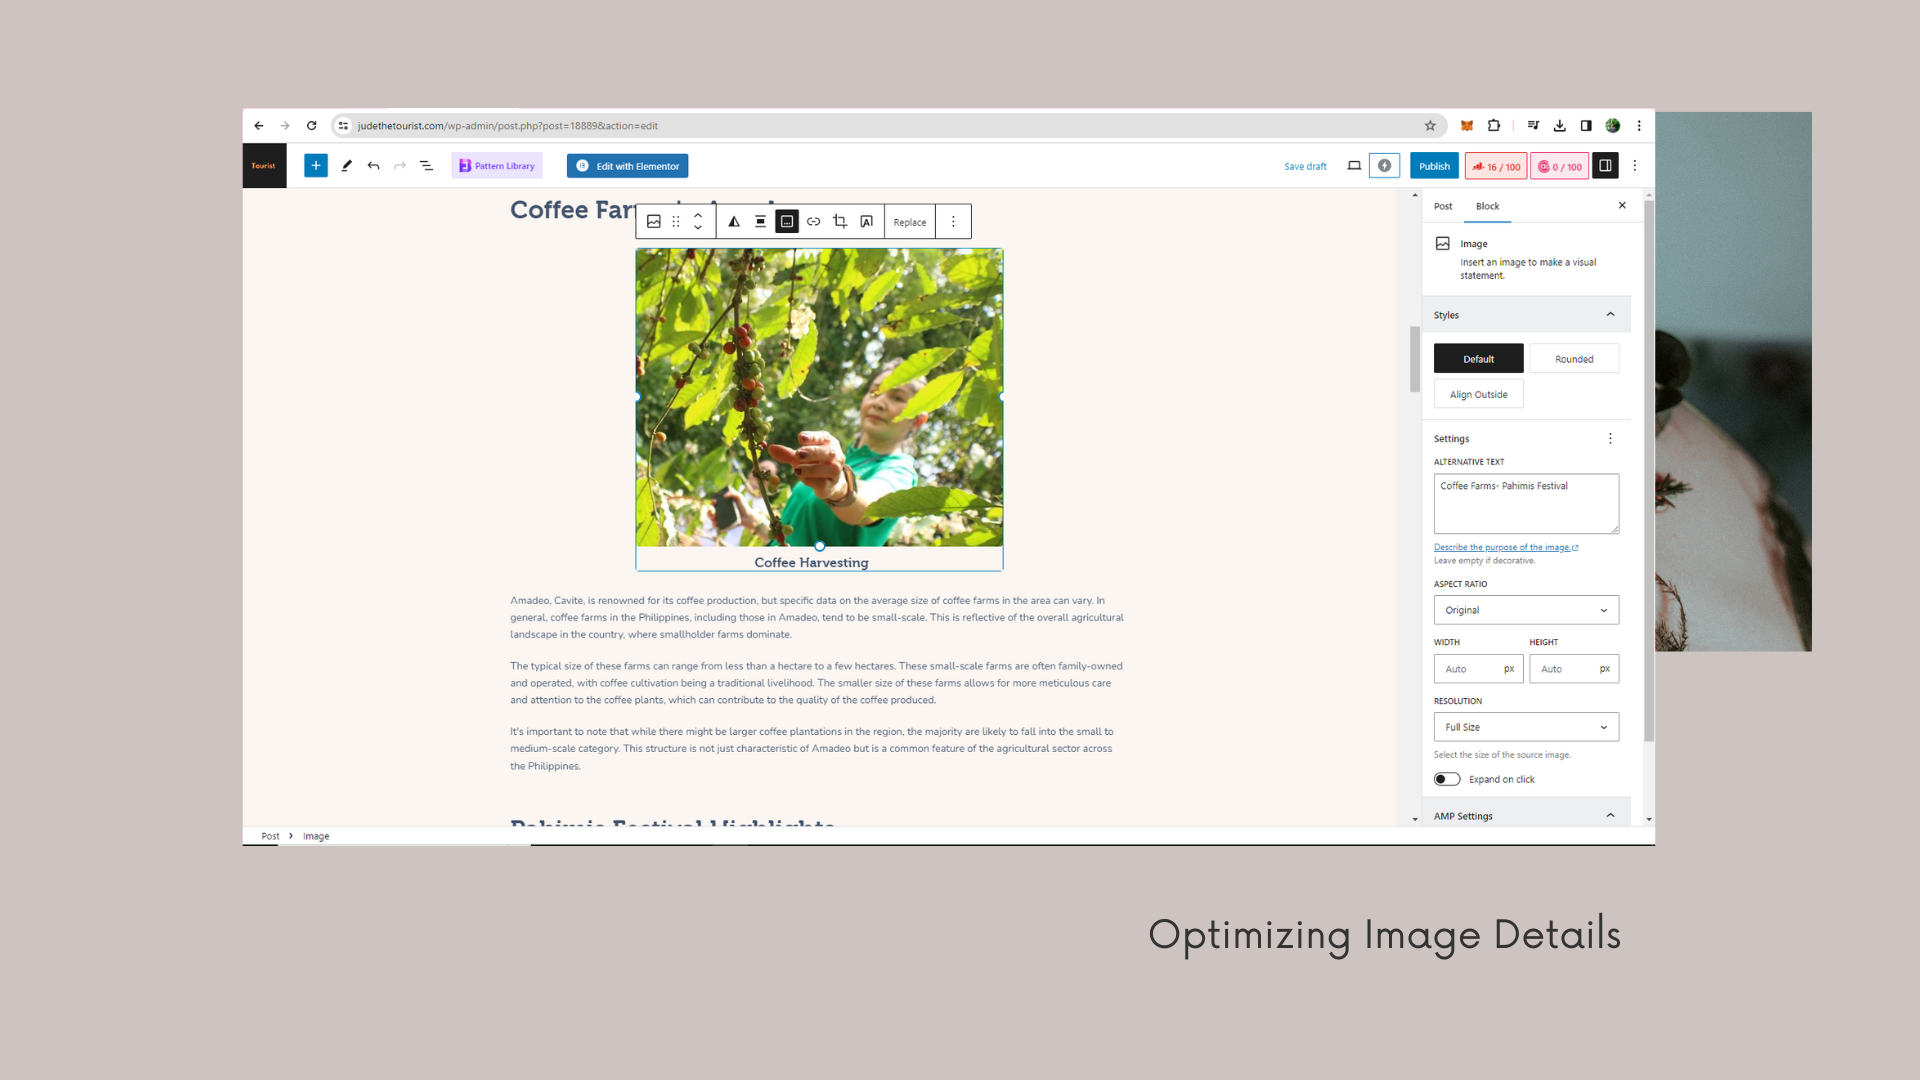Screen dimensions: 1920x1080
Task: Toggle the caption button in image toolbar
Action: [x=787, y=222]
